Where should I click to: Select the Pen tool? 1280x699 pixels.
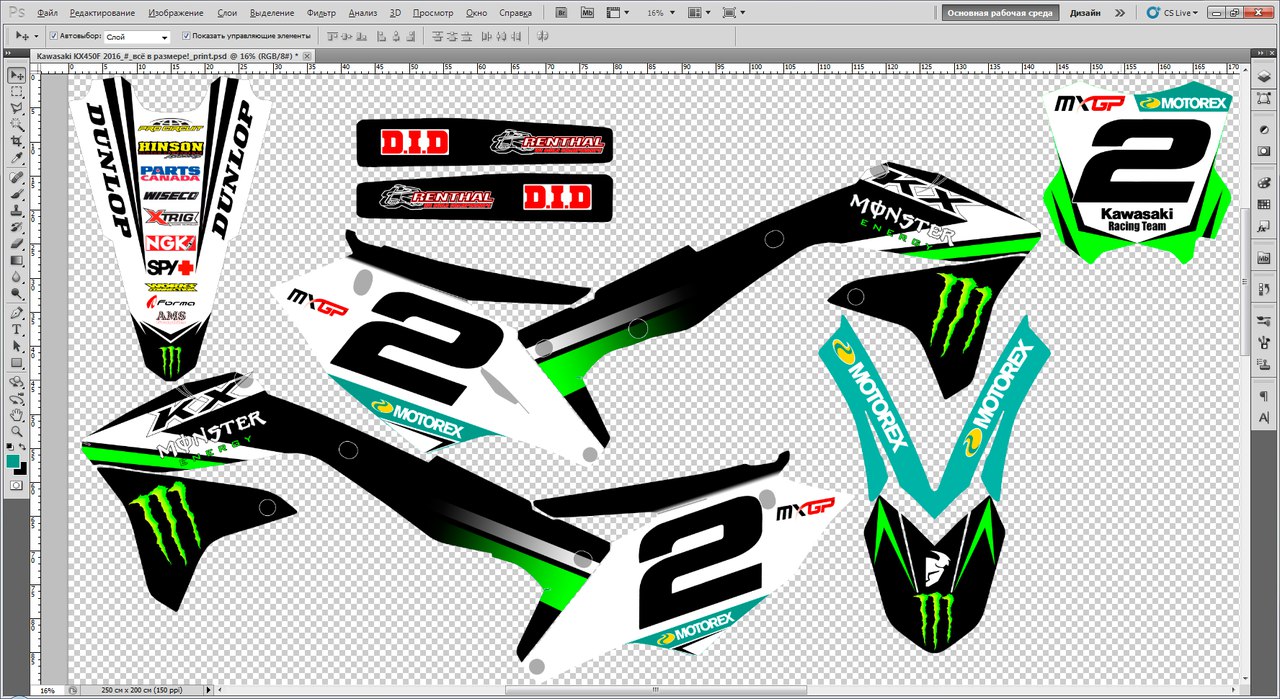17,313
